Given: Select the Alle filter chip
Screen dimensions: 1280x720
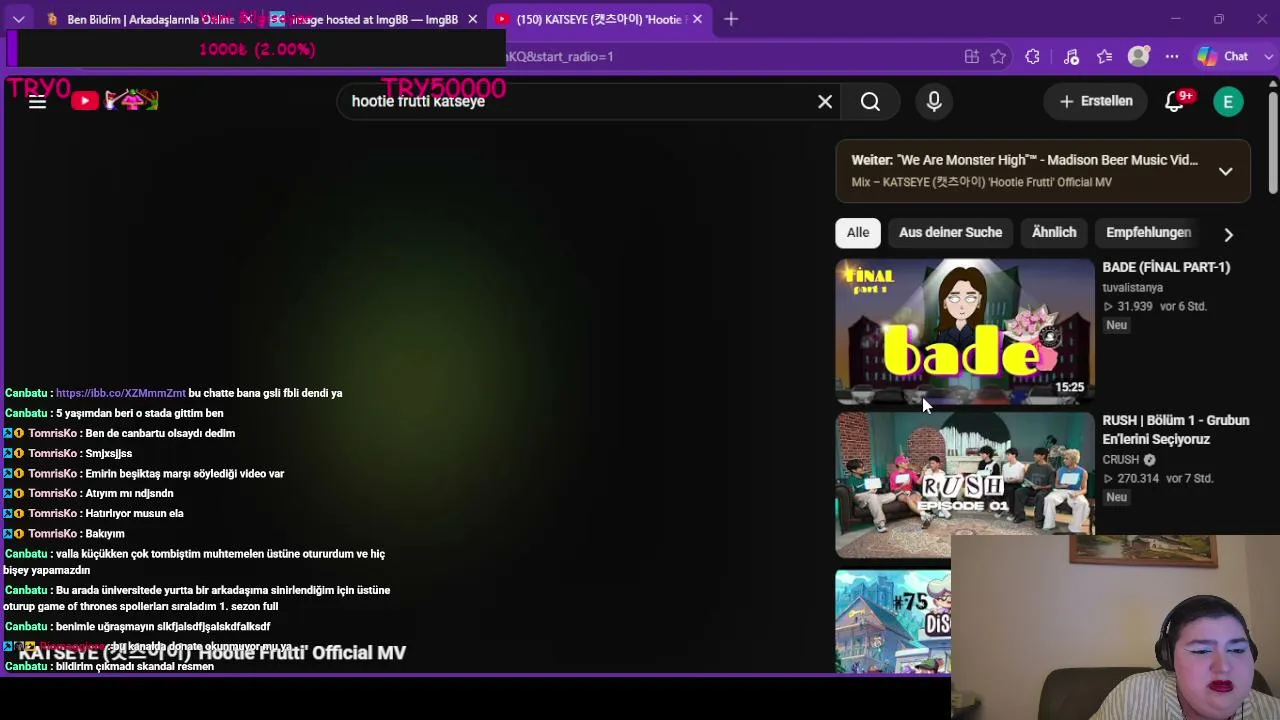Looking at the screenshot, I should click(858, 232).
